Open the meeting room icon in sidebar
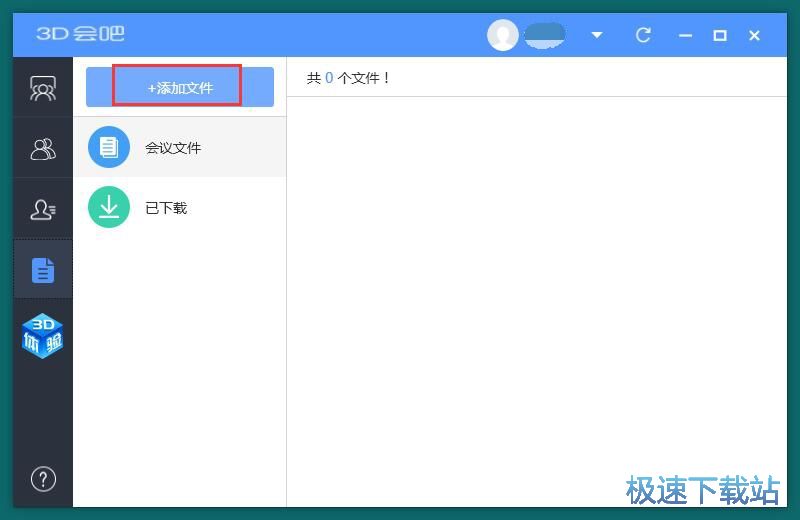Viewport: 800px width, 520px height. [43, 88]
